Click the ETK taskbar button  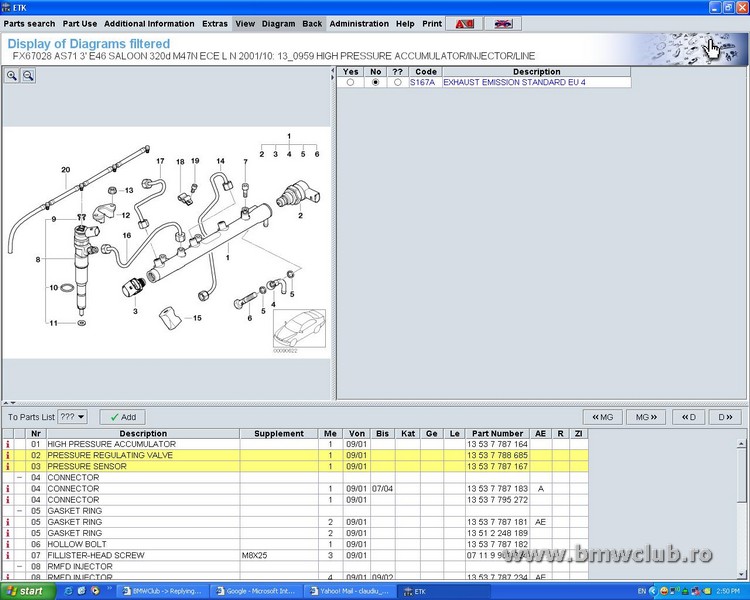[x=444, y=591]
